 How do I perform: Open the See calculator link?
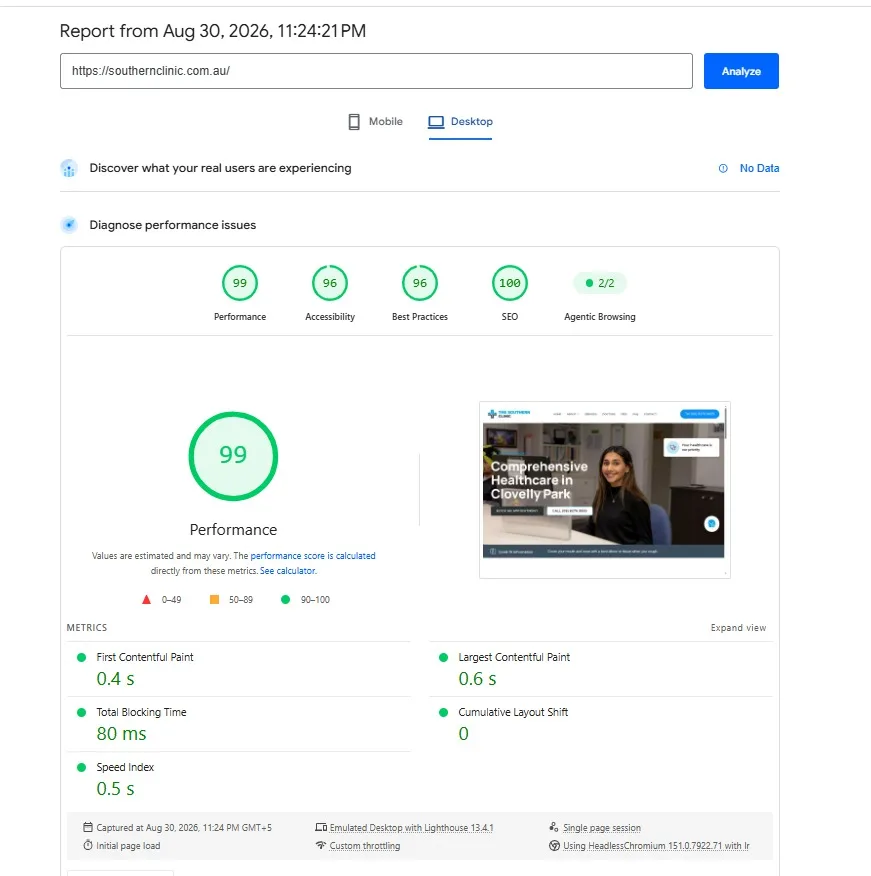[288, 571]
